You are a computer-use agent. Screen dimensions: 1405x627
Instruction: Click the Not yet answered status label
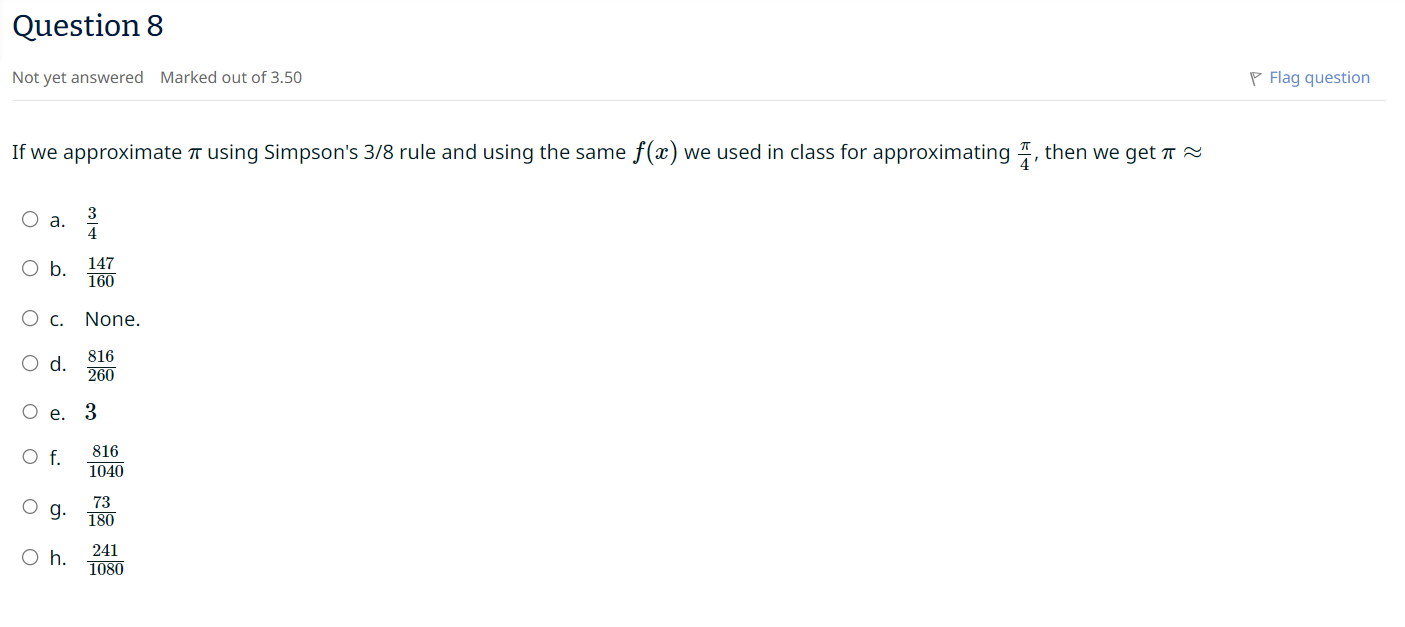[77, 77]
